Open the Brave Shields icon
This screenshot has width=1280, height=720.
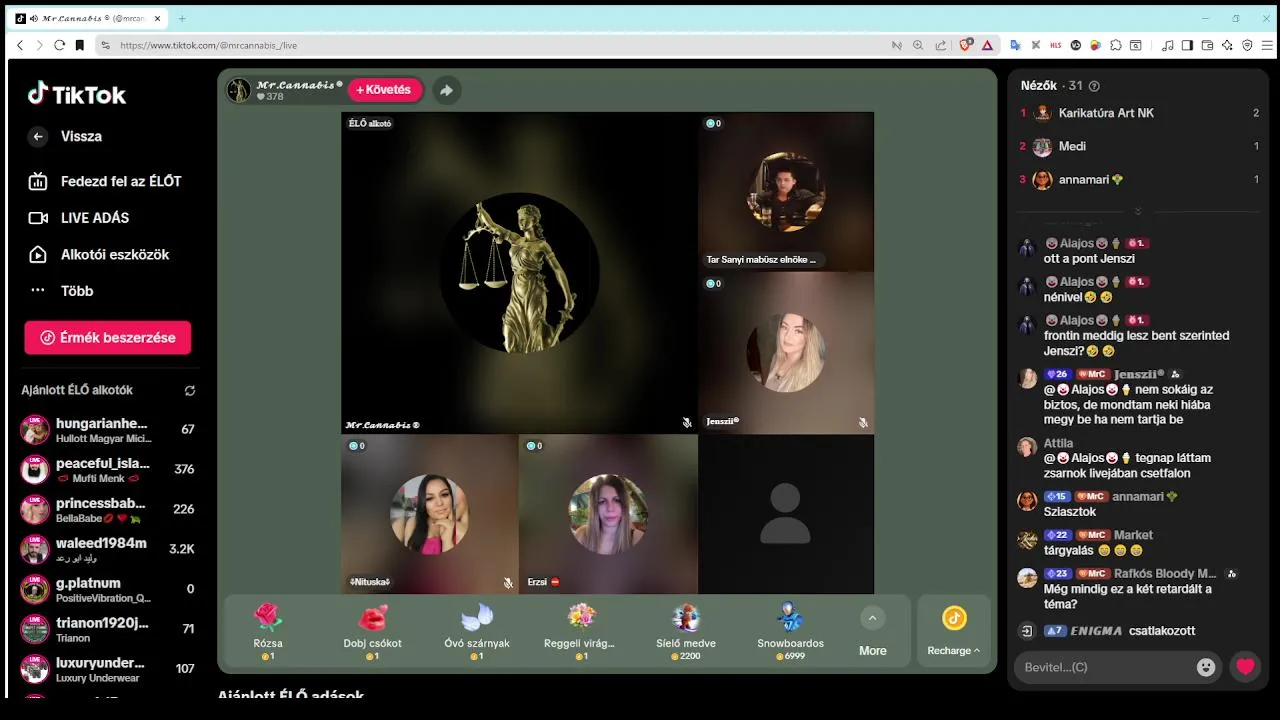(965, 45)
